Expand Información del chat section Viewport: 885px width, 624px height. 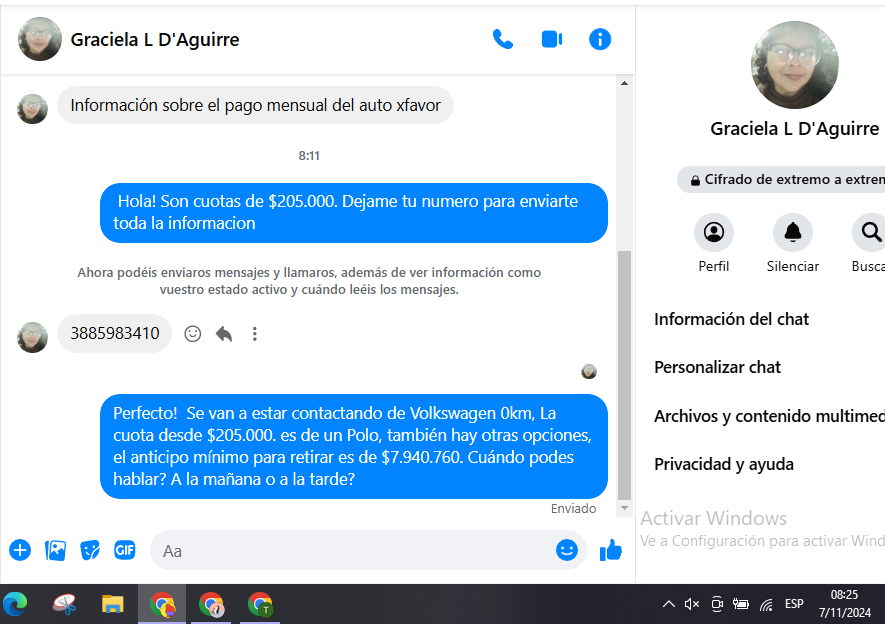(732, 319)
